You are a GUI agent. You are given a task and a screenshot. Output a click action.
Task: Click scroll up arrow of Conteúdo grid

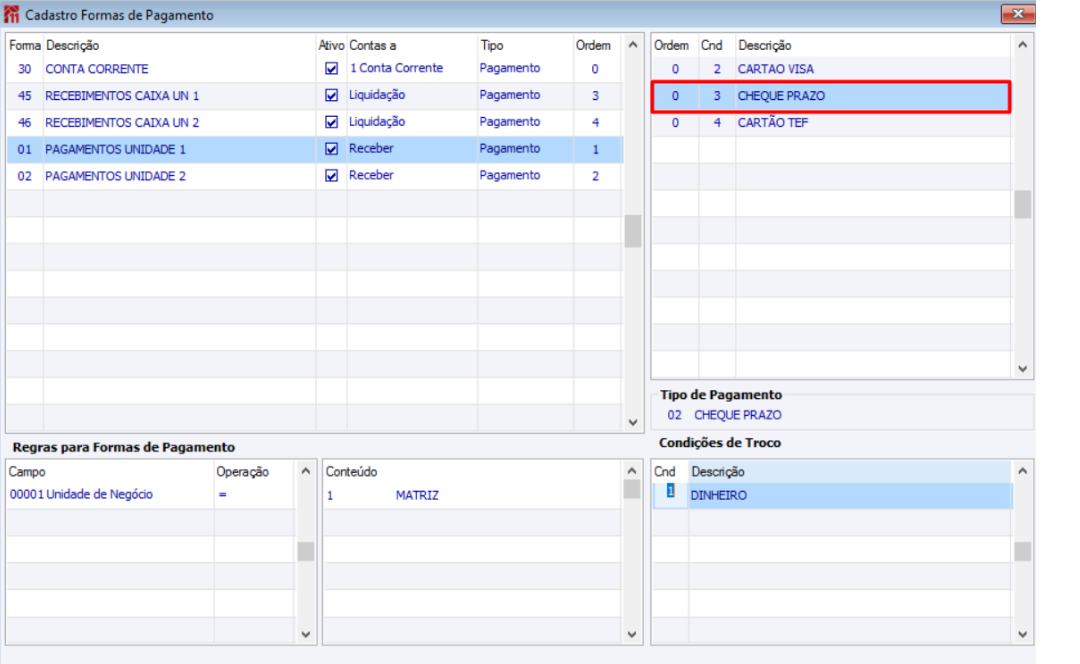(632, 471)
